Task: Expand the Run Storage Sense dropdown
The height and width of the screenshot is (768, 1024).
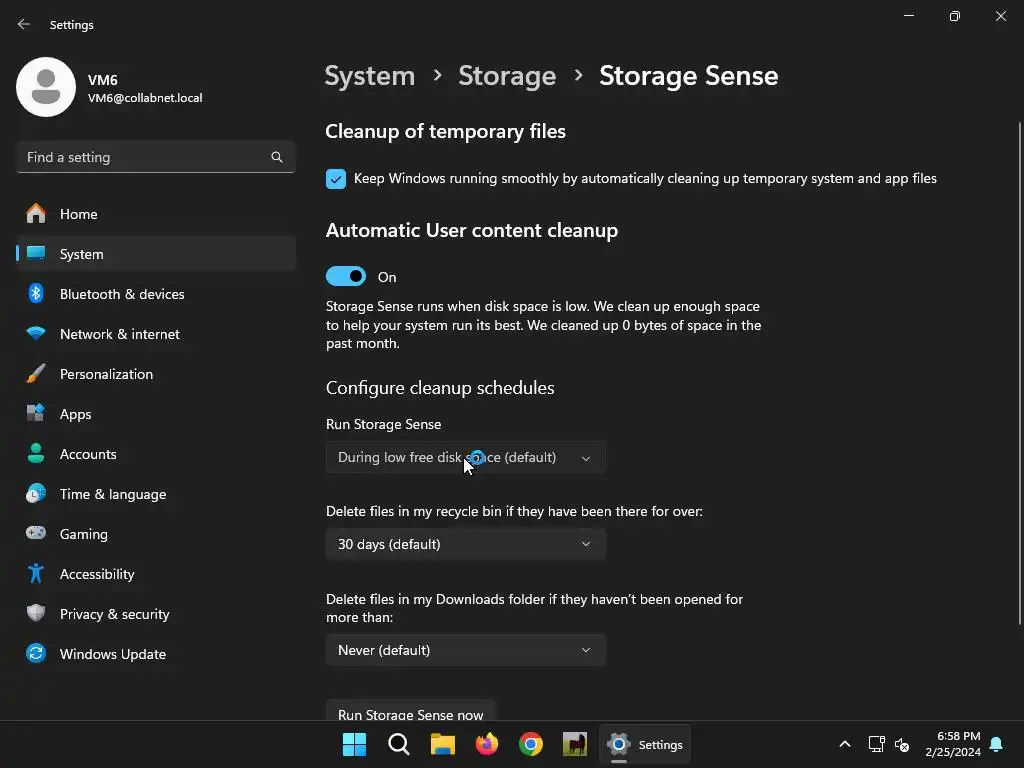Action: (465, 457)
